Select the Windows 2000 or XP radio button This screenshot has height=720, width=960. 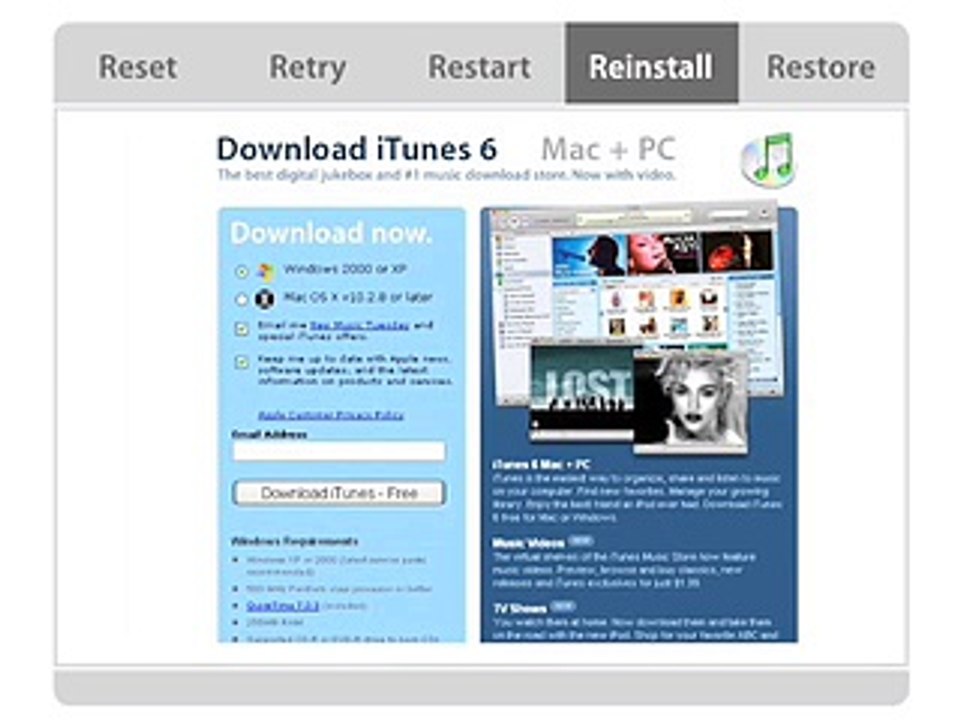click(242, 271)
